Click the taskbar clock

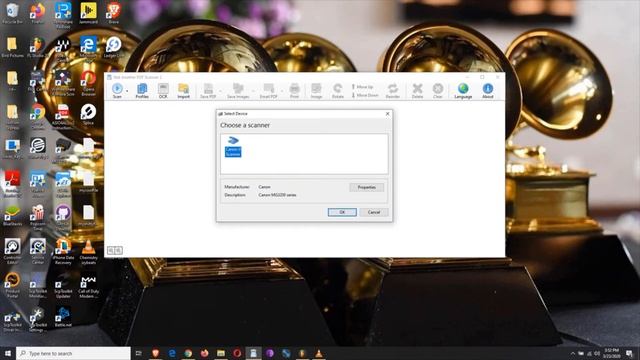tap(612, 353)
